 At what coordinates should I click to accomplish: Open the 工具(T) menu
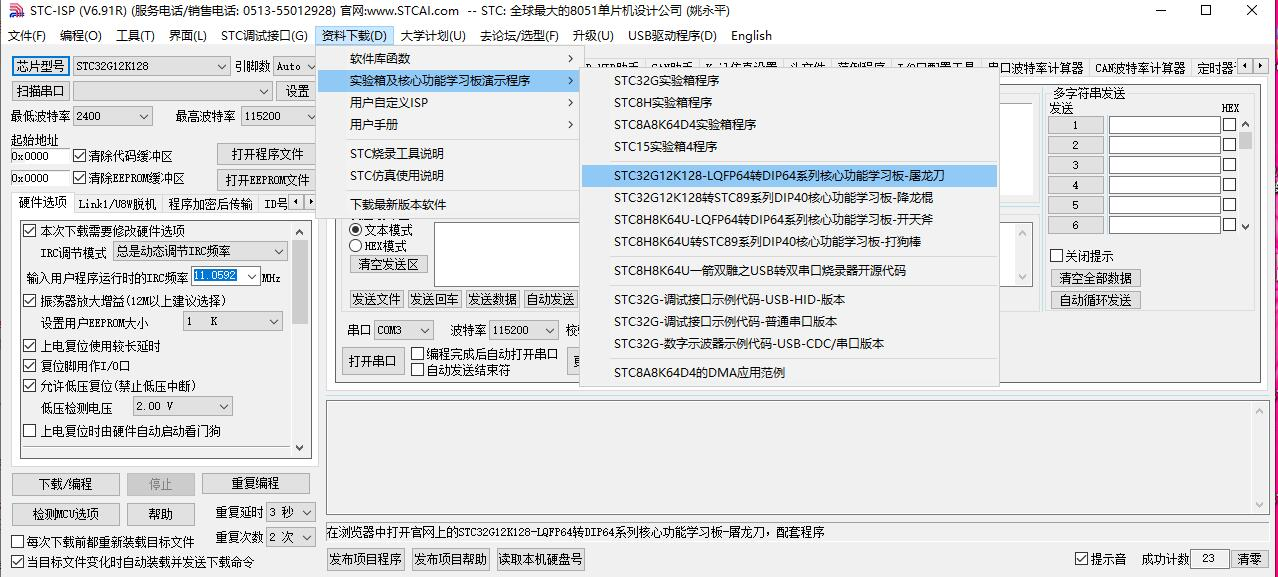[135, 35]
